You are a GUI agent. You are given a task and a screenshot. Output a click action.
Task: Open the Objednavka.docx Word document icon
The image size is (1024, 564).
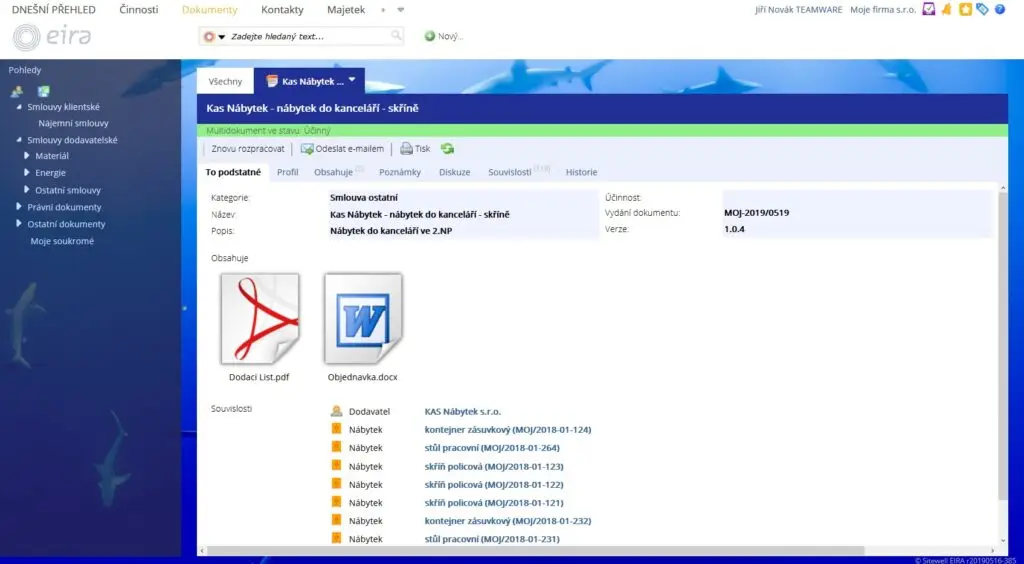(363, 320)
